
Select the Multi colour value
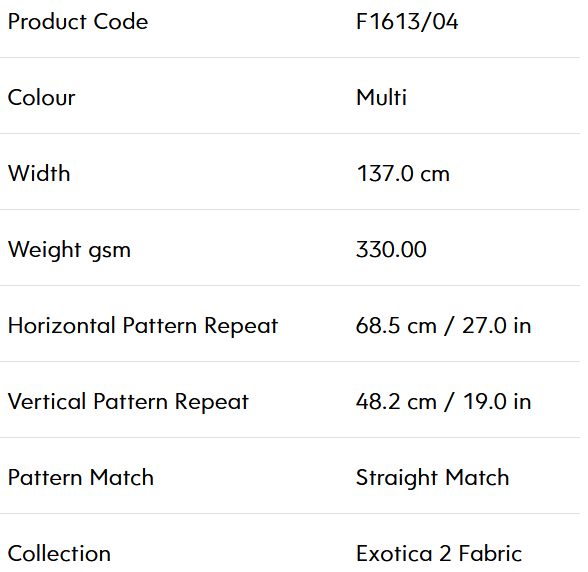click(x=381, y=98)
